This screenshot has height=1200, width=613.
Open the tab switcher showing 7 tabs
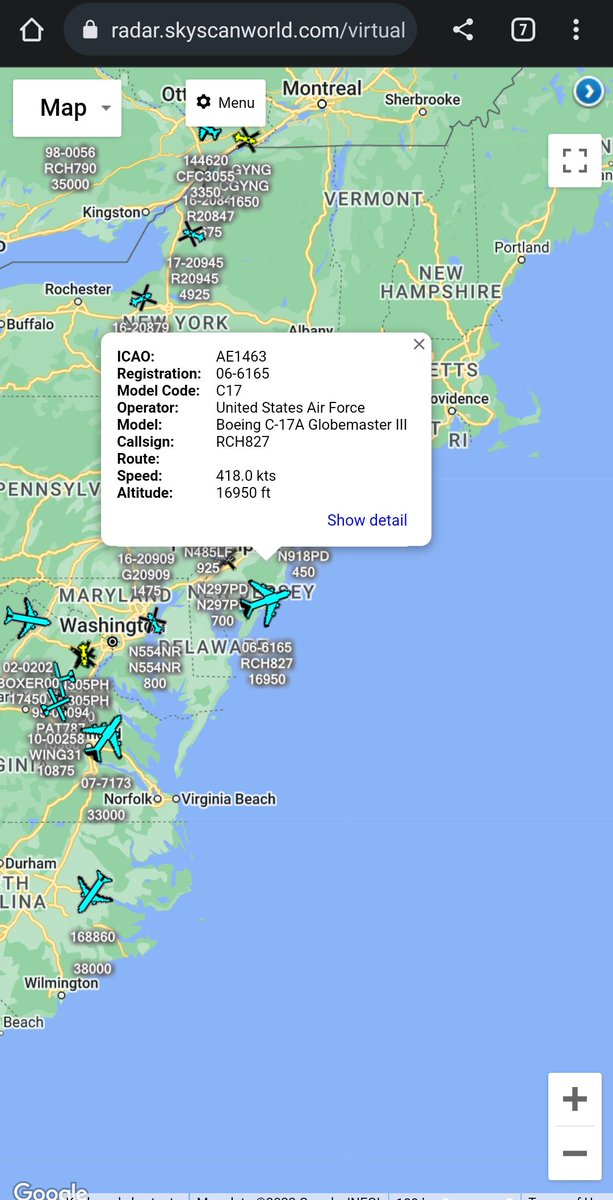(522, 30)
